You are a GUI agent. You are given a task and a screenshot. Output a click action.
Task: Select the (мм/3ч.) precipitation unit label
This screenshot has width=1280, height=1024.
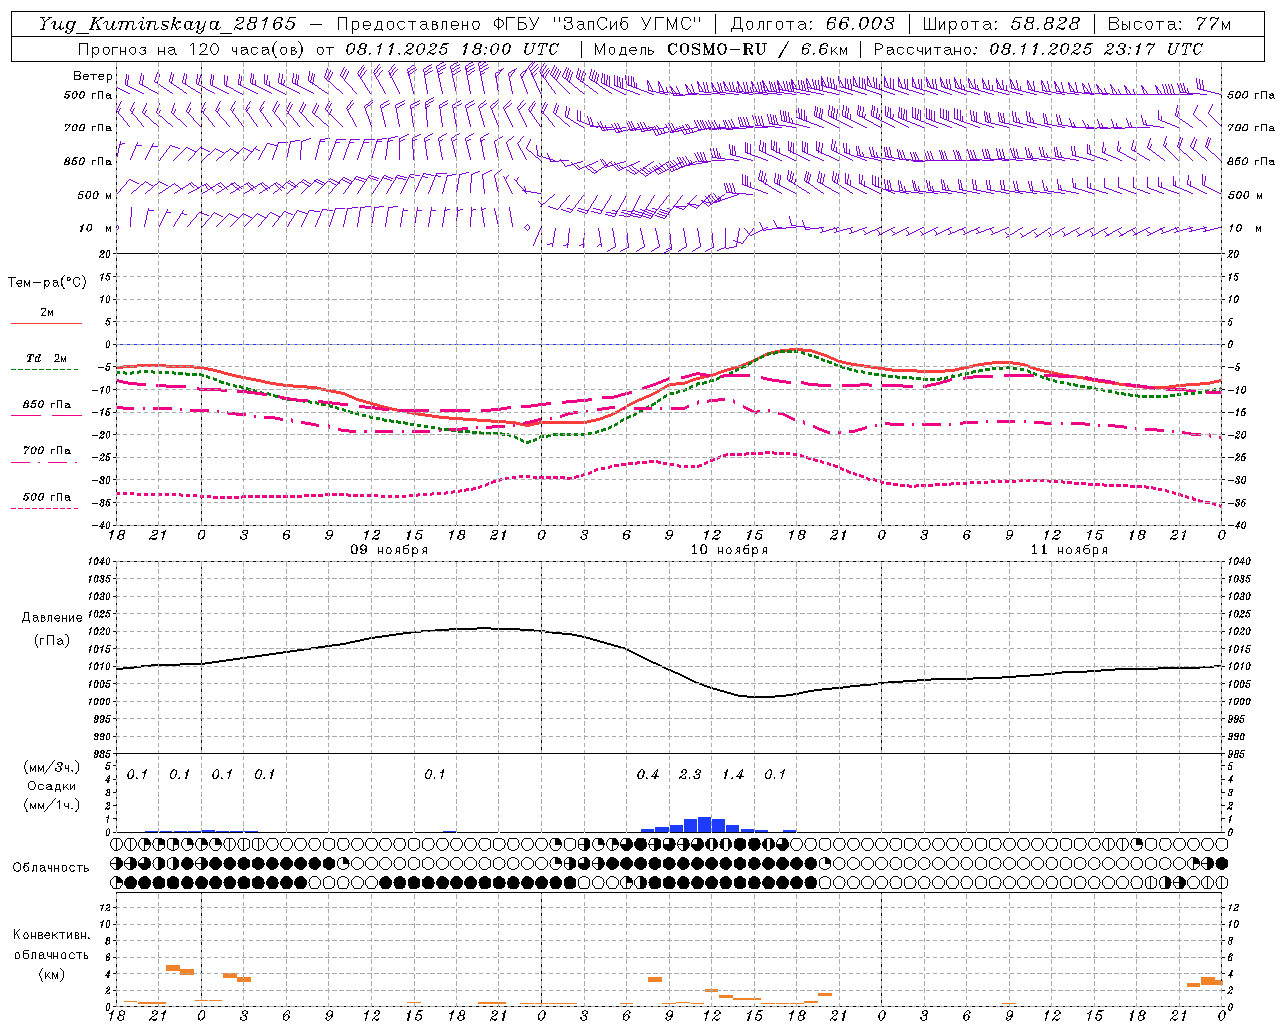tap(51, 767)
